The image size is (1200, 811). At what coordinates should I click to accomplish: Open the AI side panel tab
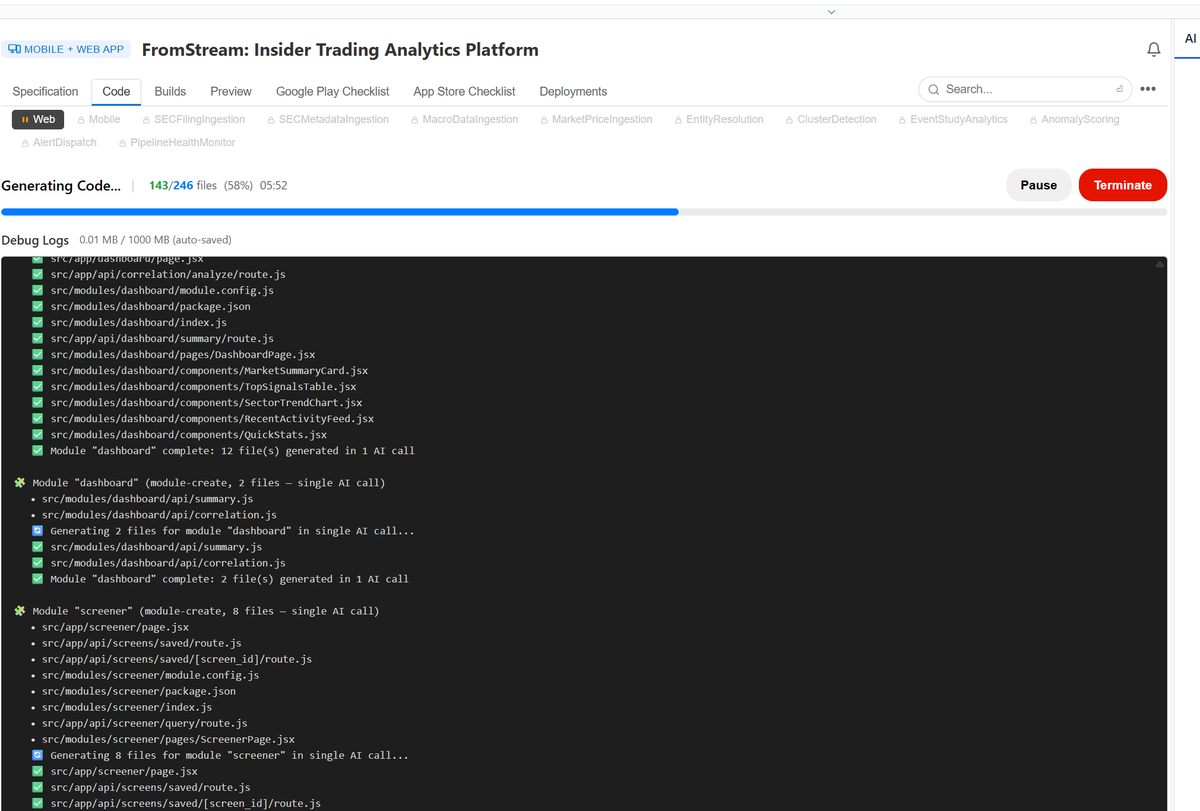(1190, 39)
